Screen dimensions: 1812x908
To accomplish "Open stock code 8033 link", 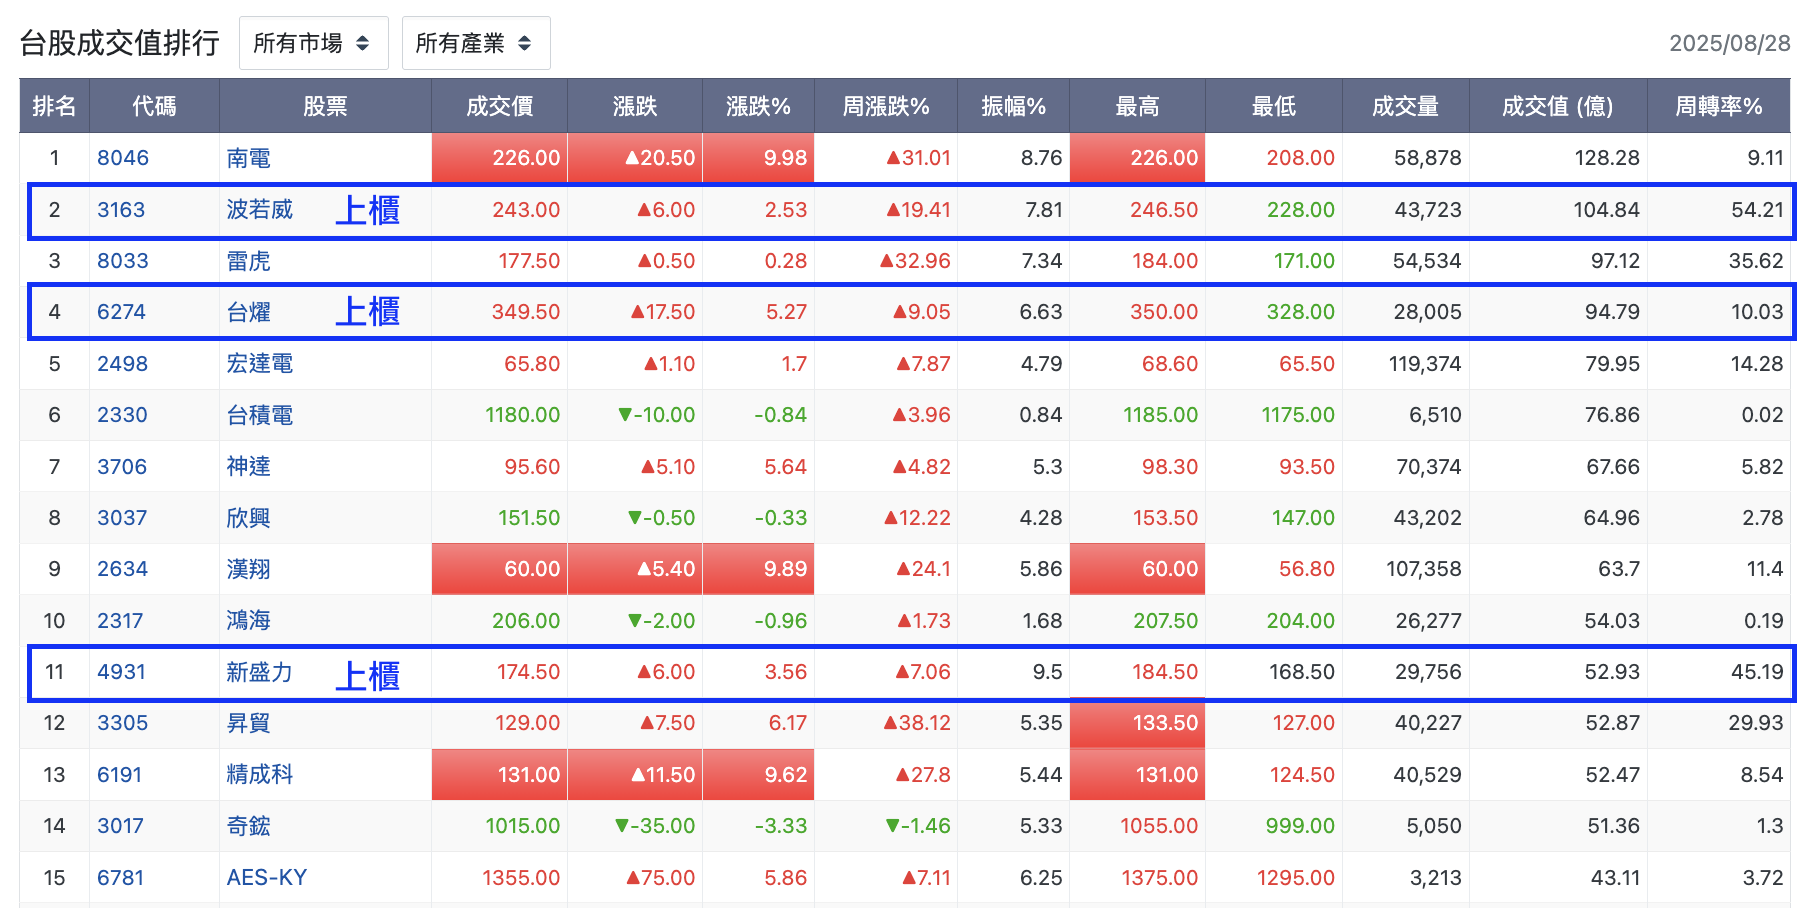I will 123,261.
